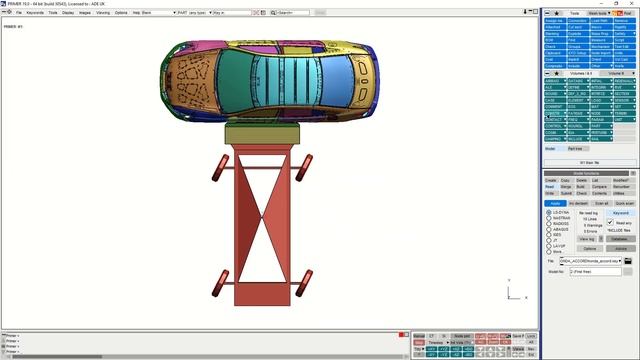640x360 pixels.
Task: Click the Scan all button
Action: coord(601,203)
